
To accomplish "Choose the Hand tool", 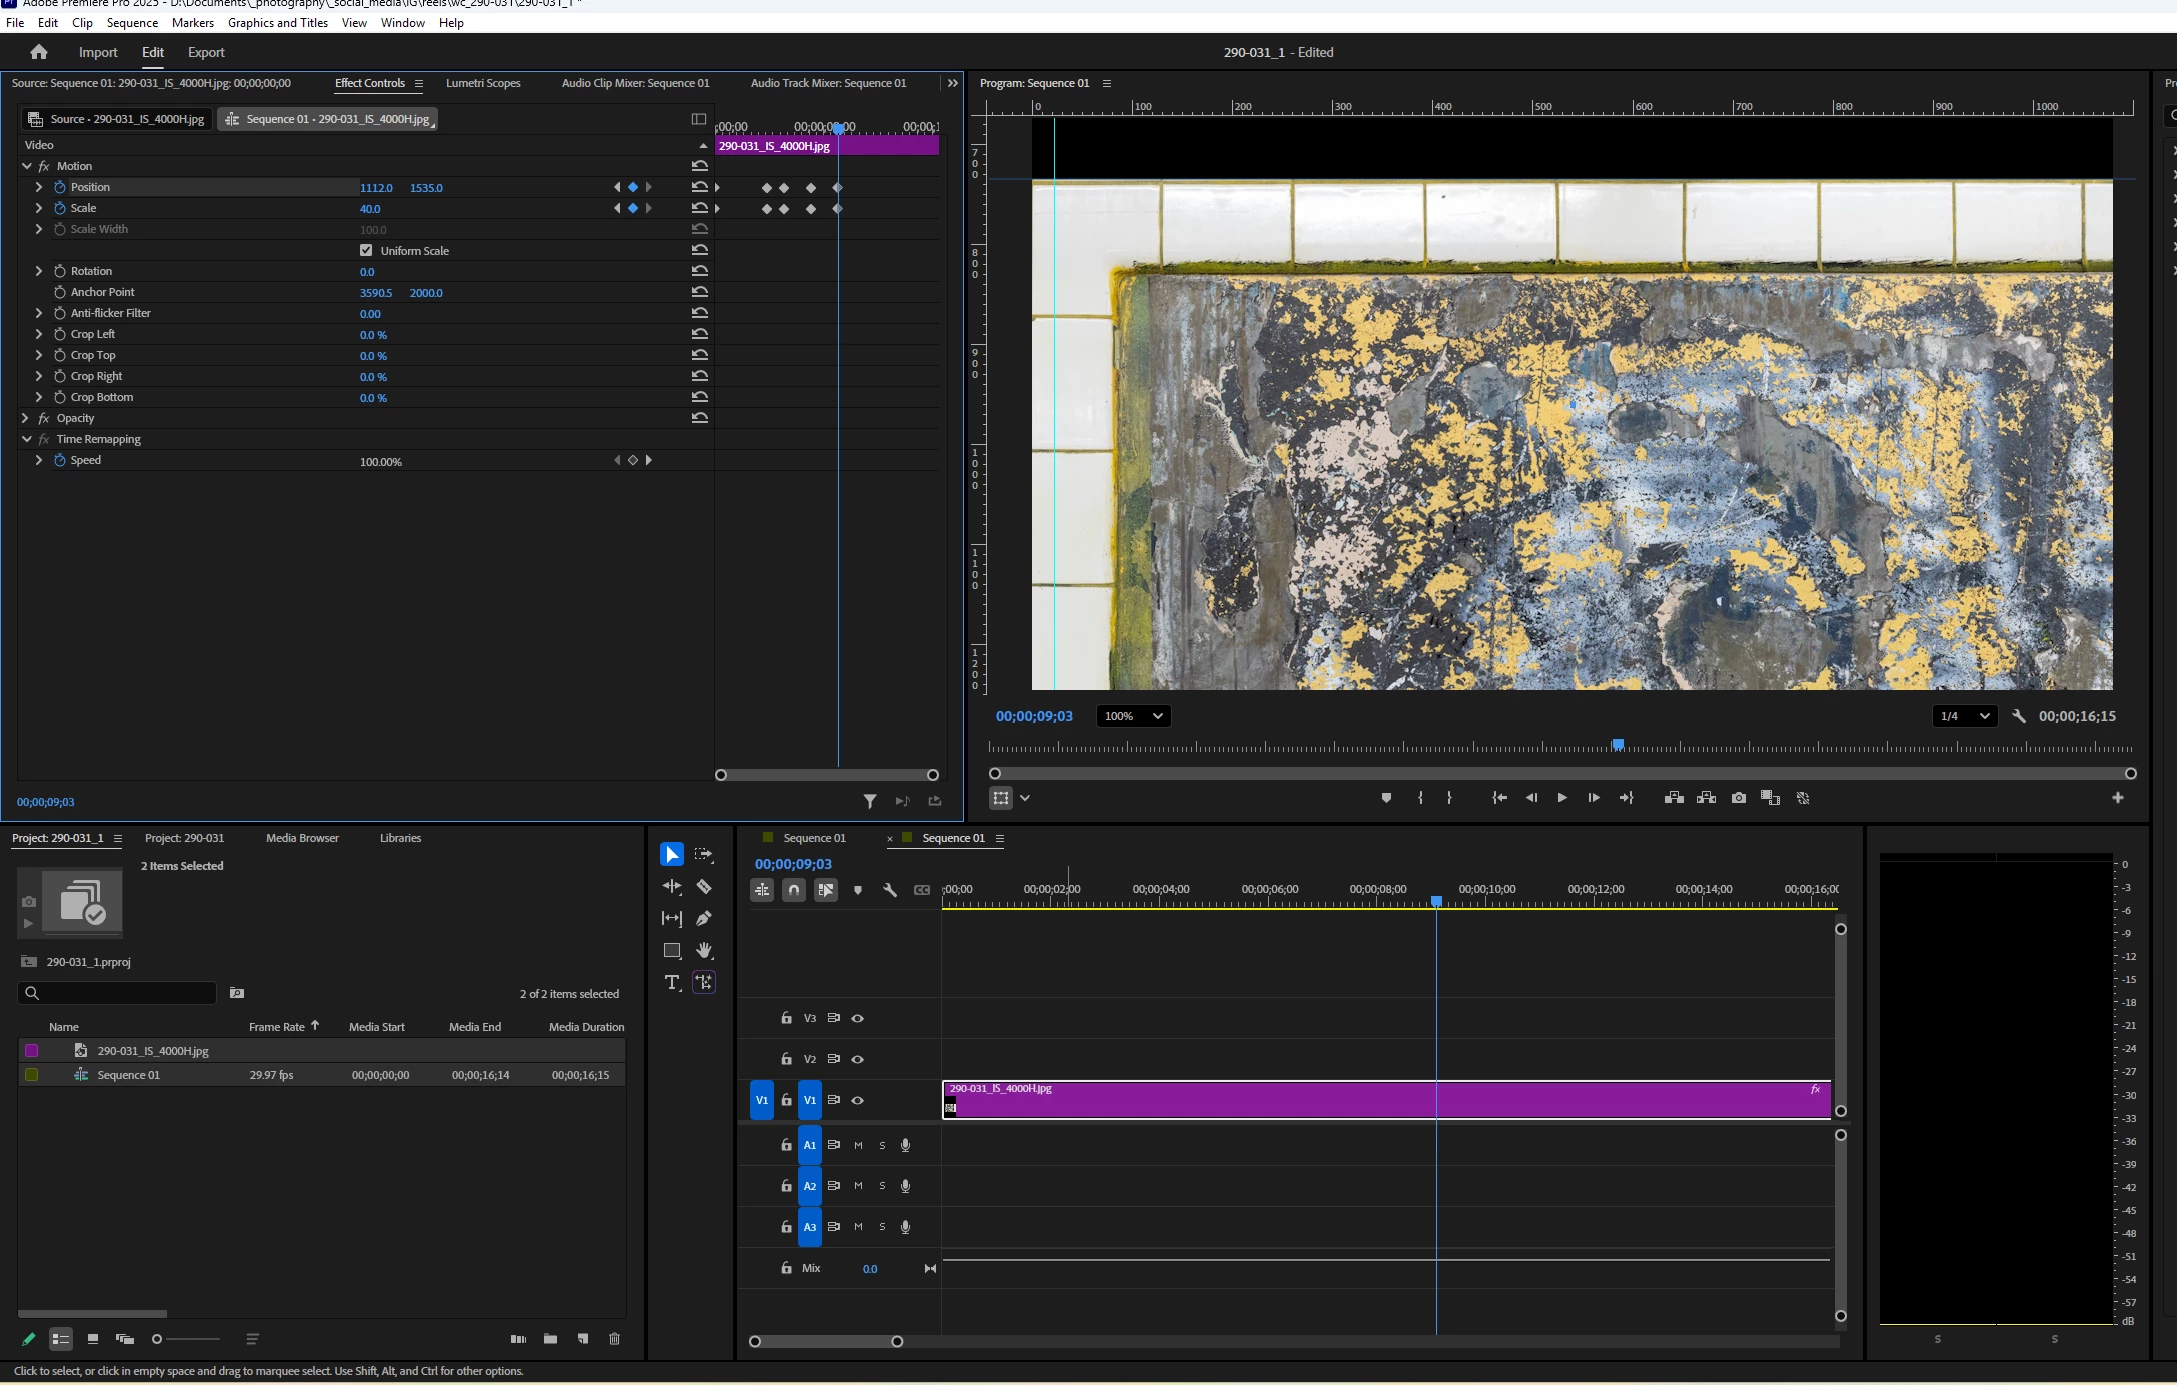I will click(x=704, y=950).
